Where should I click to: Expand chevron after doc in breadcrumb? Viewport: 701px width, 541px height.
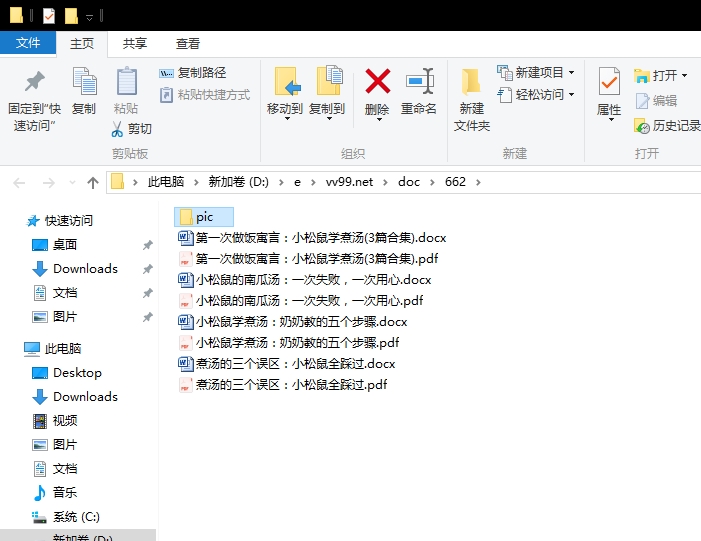click(x=432, y=182)
